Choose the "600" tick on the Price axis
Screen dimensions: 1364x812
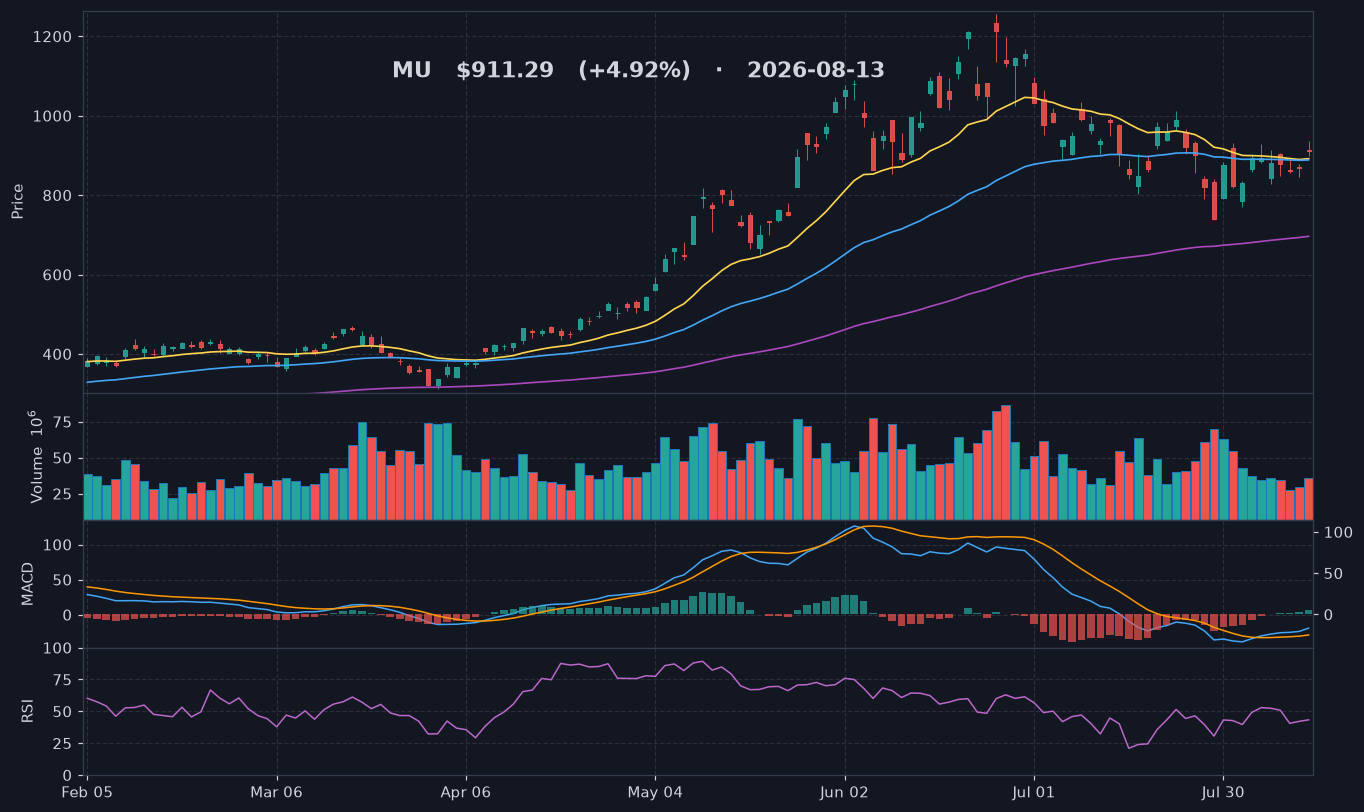[58, 275]
